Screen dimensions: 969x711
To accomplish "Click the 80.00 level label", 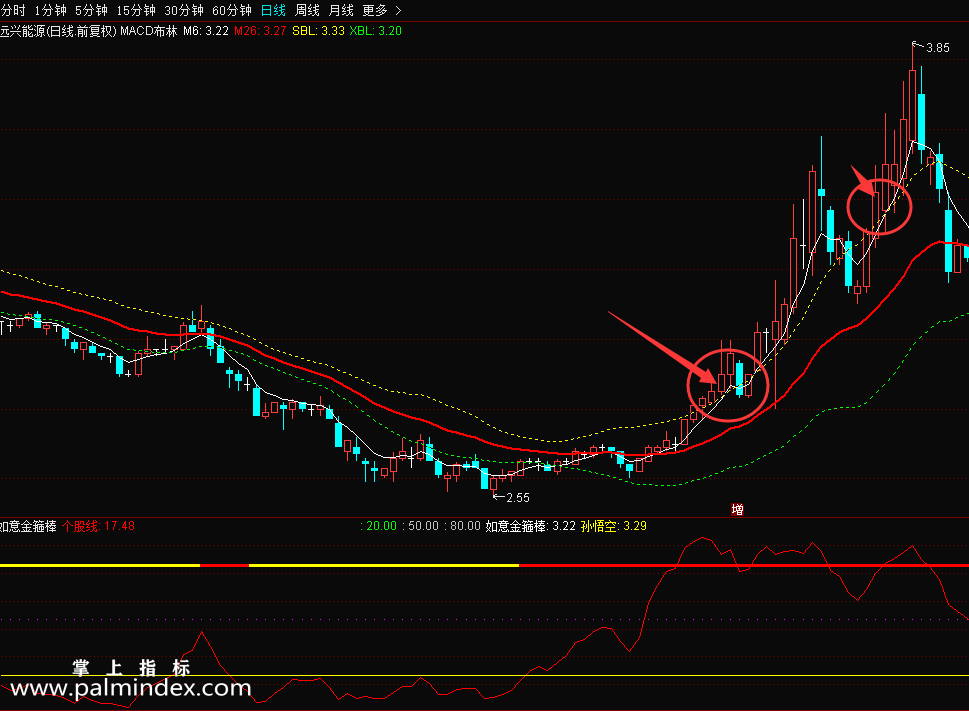I will coord(465,526).
